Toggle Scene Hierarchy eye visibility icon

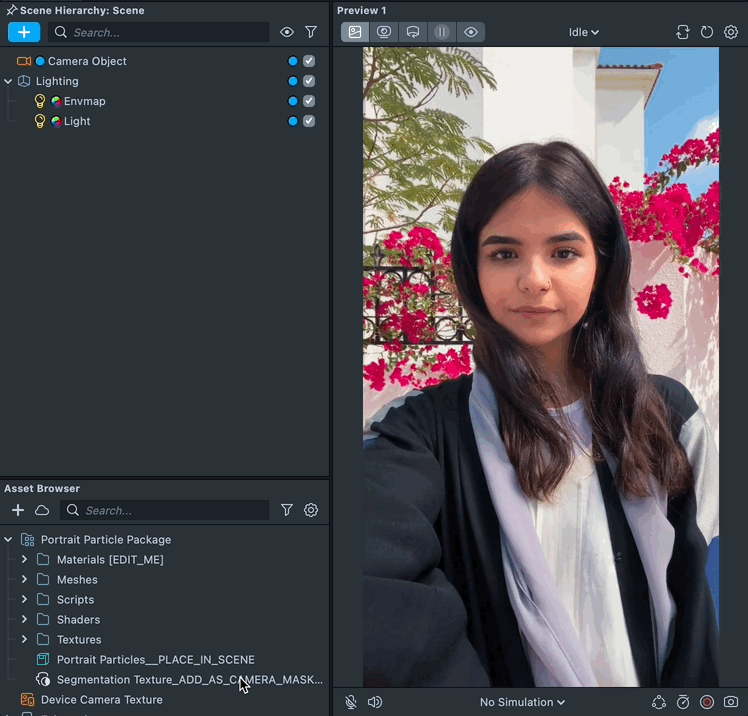287,32
